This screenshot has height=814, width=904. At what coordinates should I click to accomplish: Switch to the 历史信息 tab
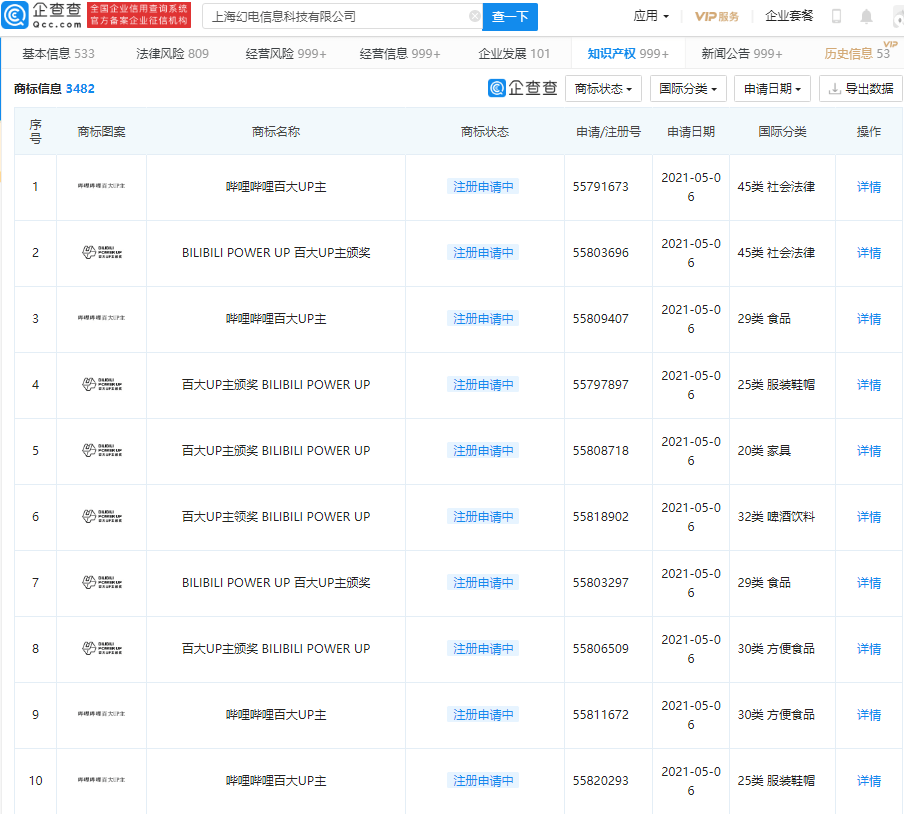[x=857, y=54]
